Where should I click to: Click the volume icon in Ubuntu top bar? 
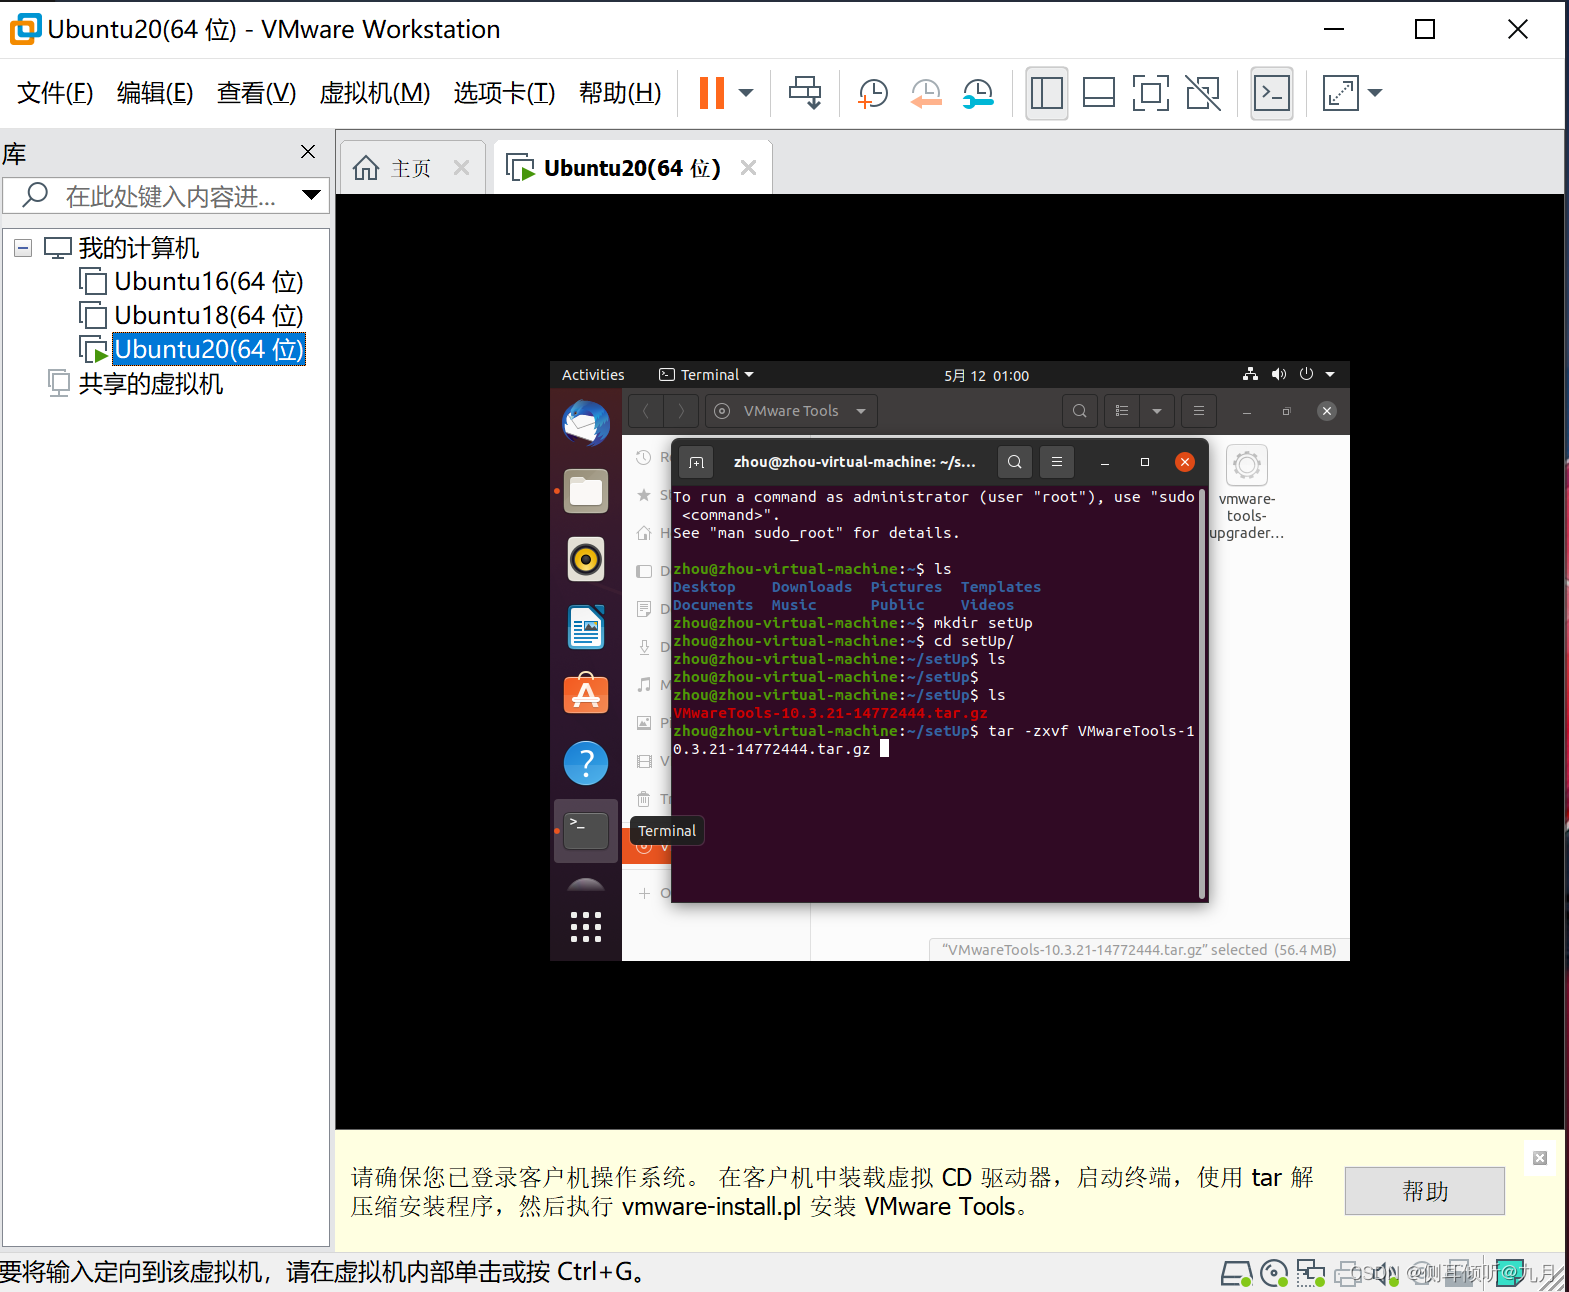coord(1278,374)
